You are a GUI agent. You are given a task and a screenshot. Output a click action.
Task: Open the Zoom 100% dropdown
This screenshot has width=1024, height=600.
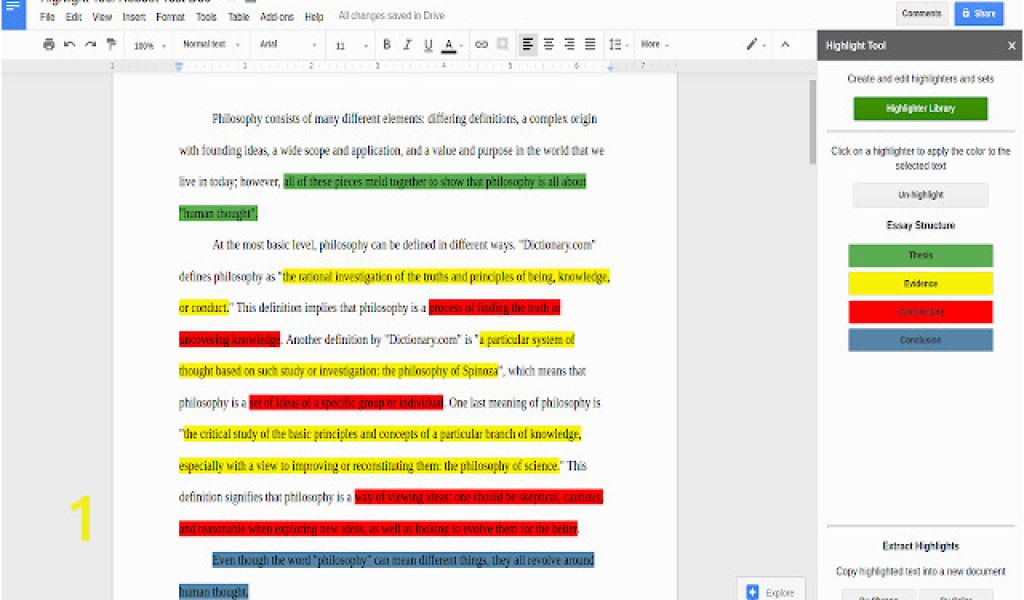click(150, 45)
